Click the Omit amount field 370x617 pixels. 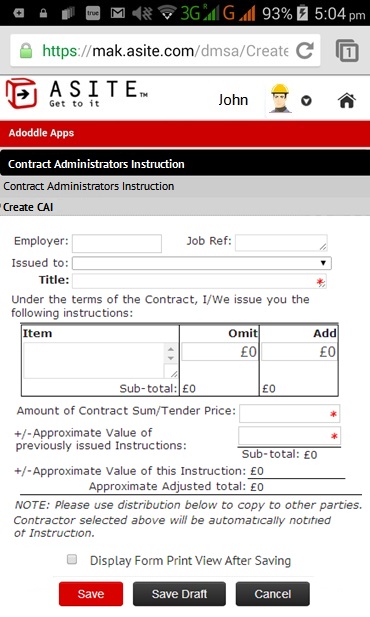[x=220, y=351]
